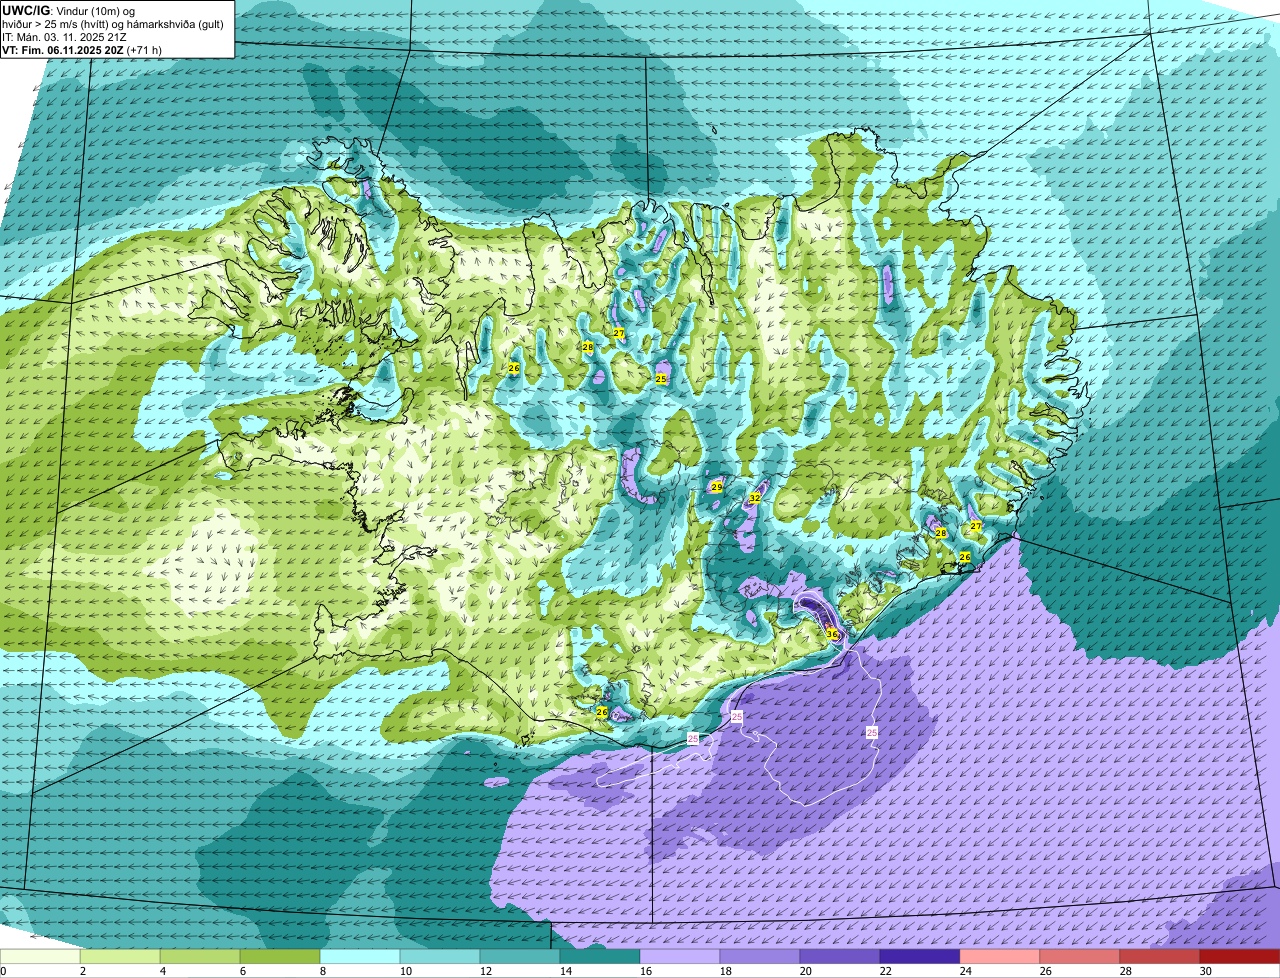
Task: Click the yellow "32" gust label
Action: pos(755,497)
